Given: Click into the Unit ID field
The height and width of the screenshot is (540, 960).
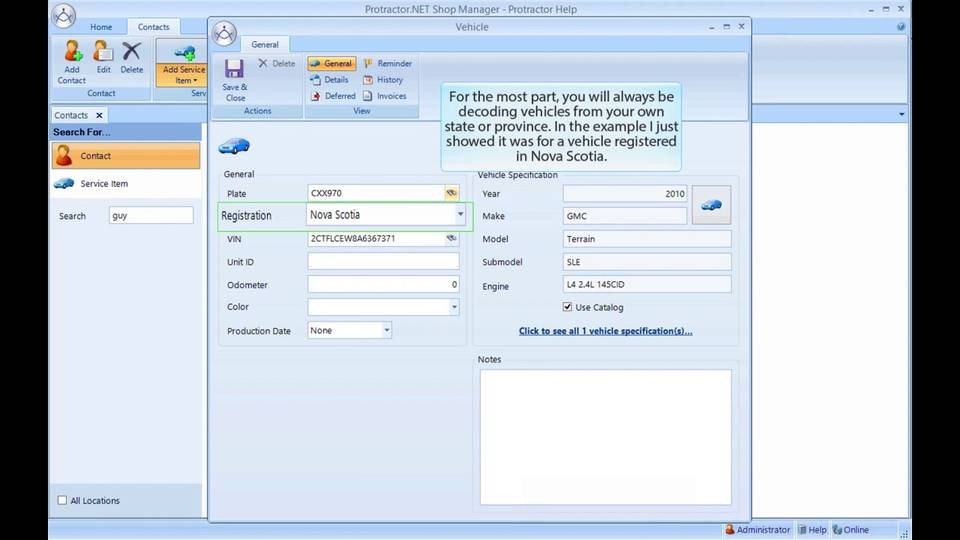Looking at the screenshot, I should click(x=383, y=261).
